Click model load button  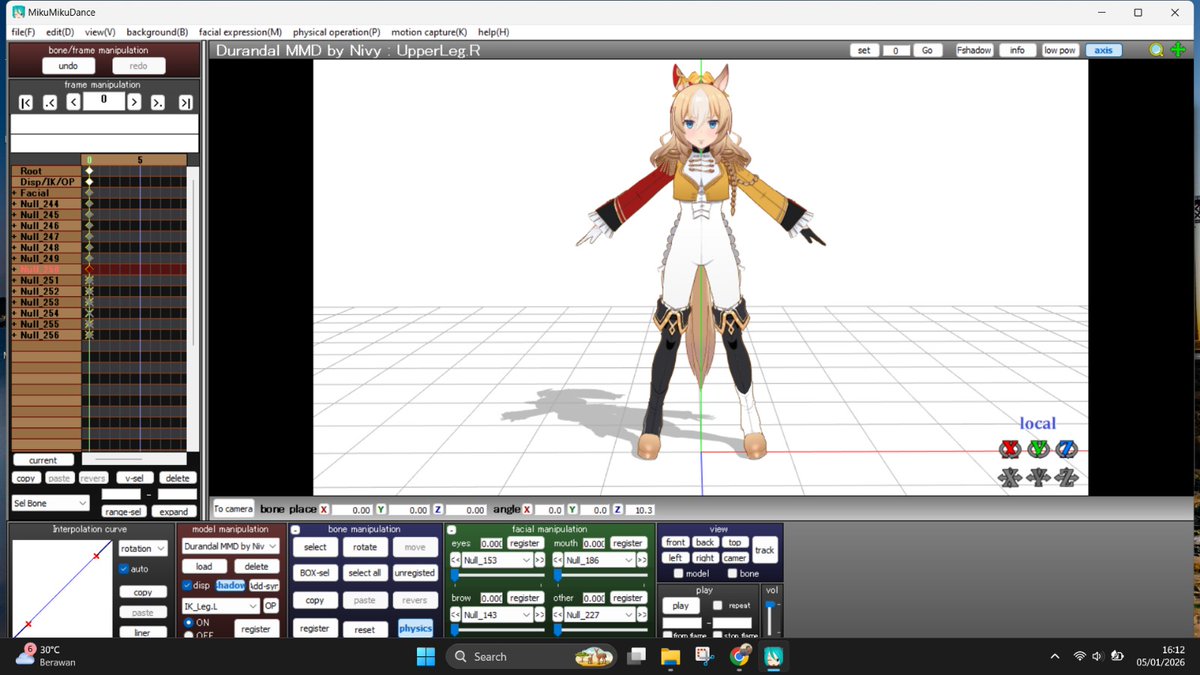[x=204, y=566]
